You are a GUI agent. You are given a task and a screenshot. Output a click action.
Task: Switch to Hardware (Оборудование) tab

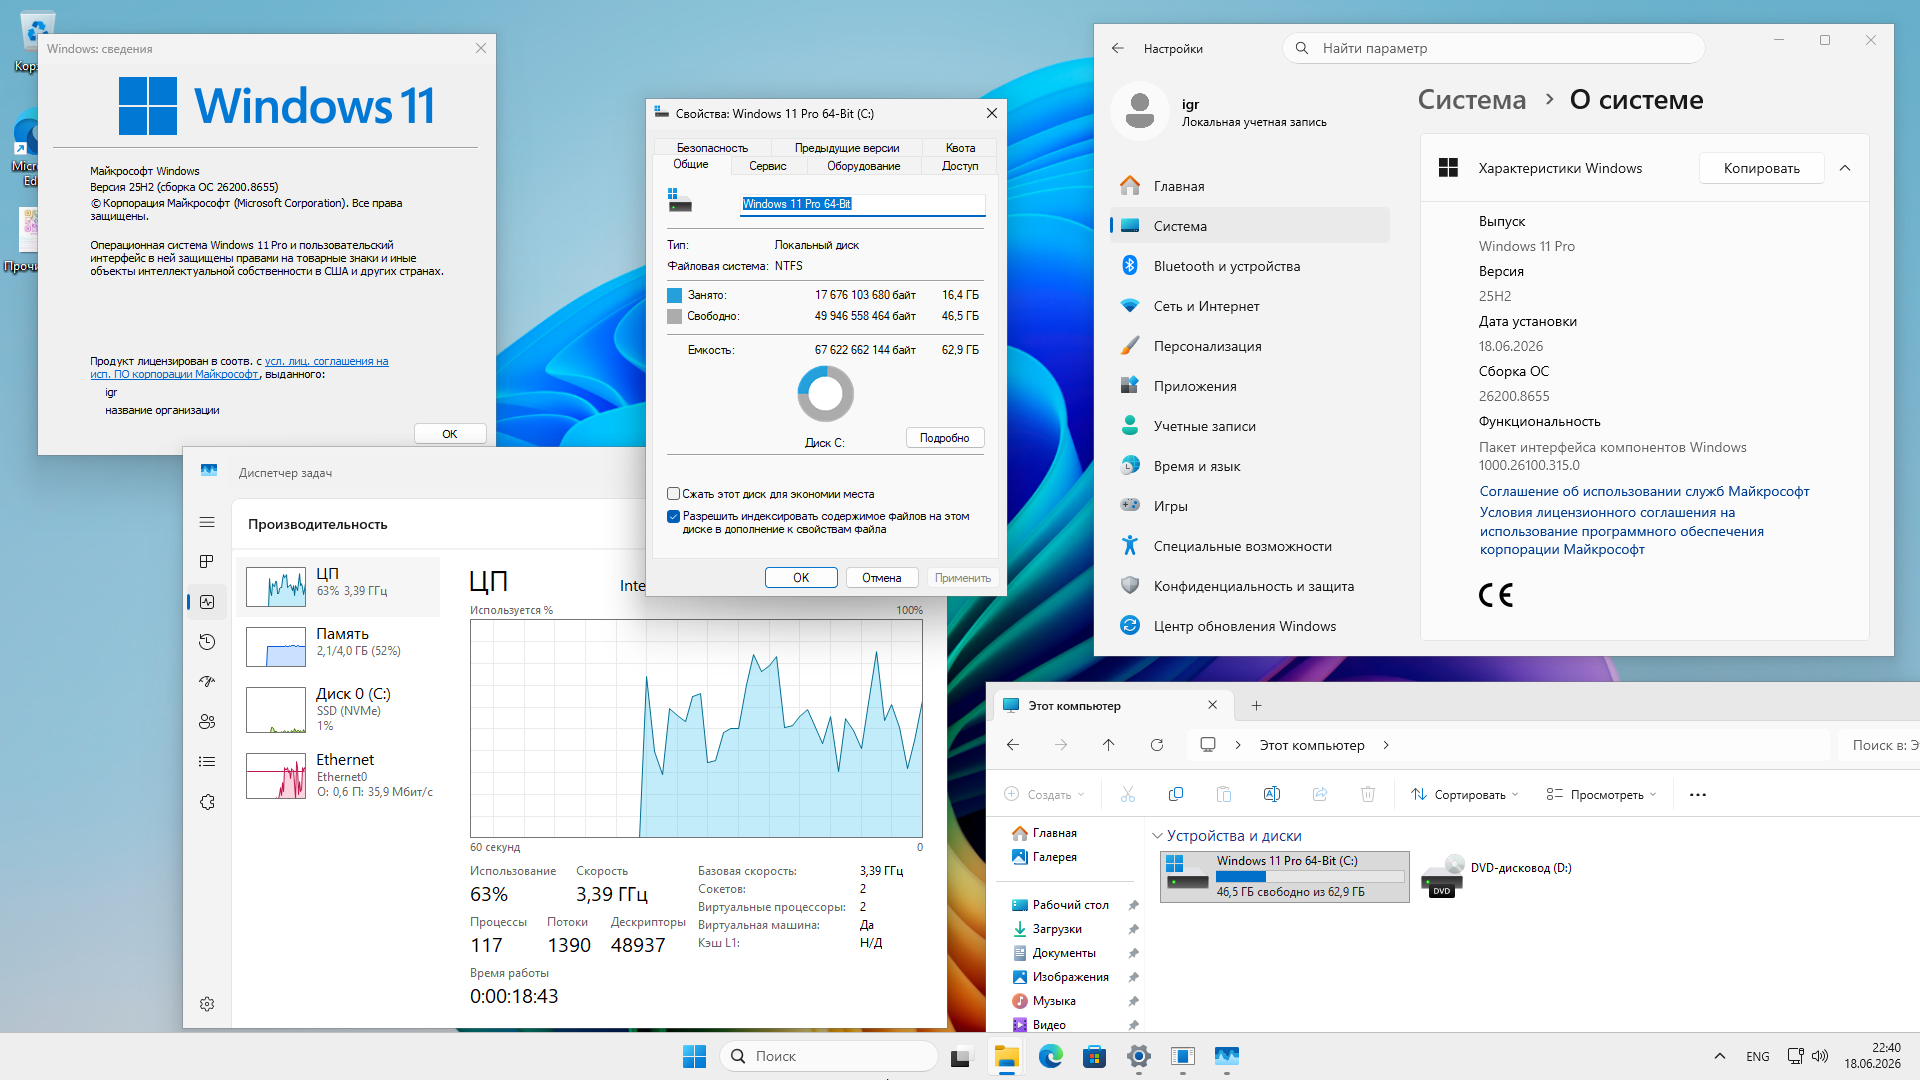pos(864,166)
